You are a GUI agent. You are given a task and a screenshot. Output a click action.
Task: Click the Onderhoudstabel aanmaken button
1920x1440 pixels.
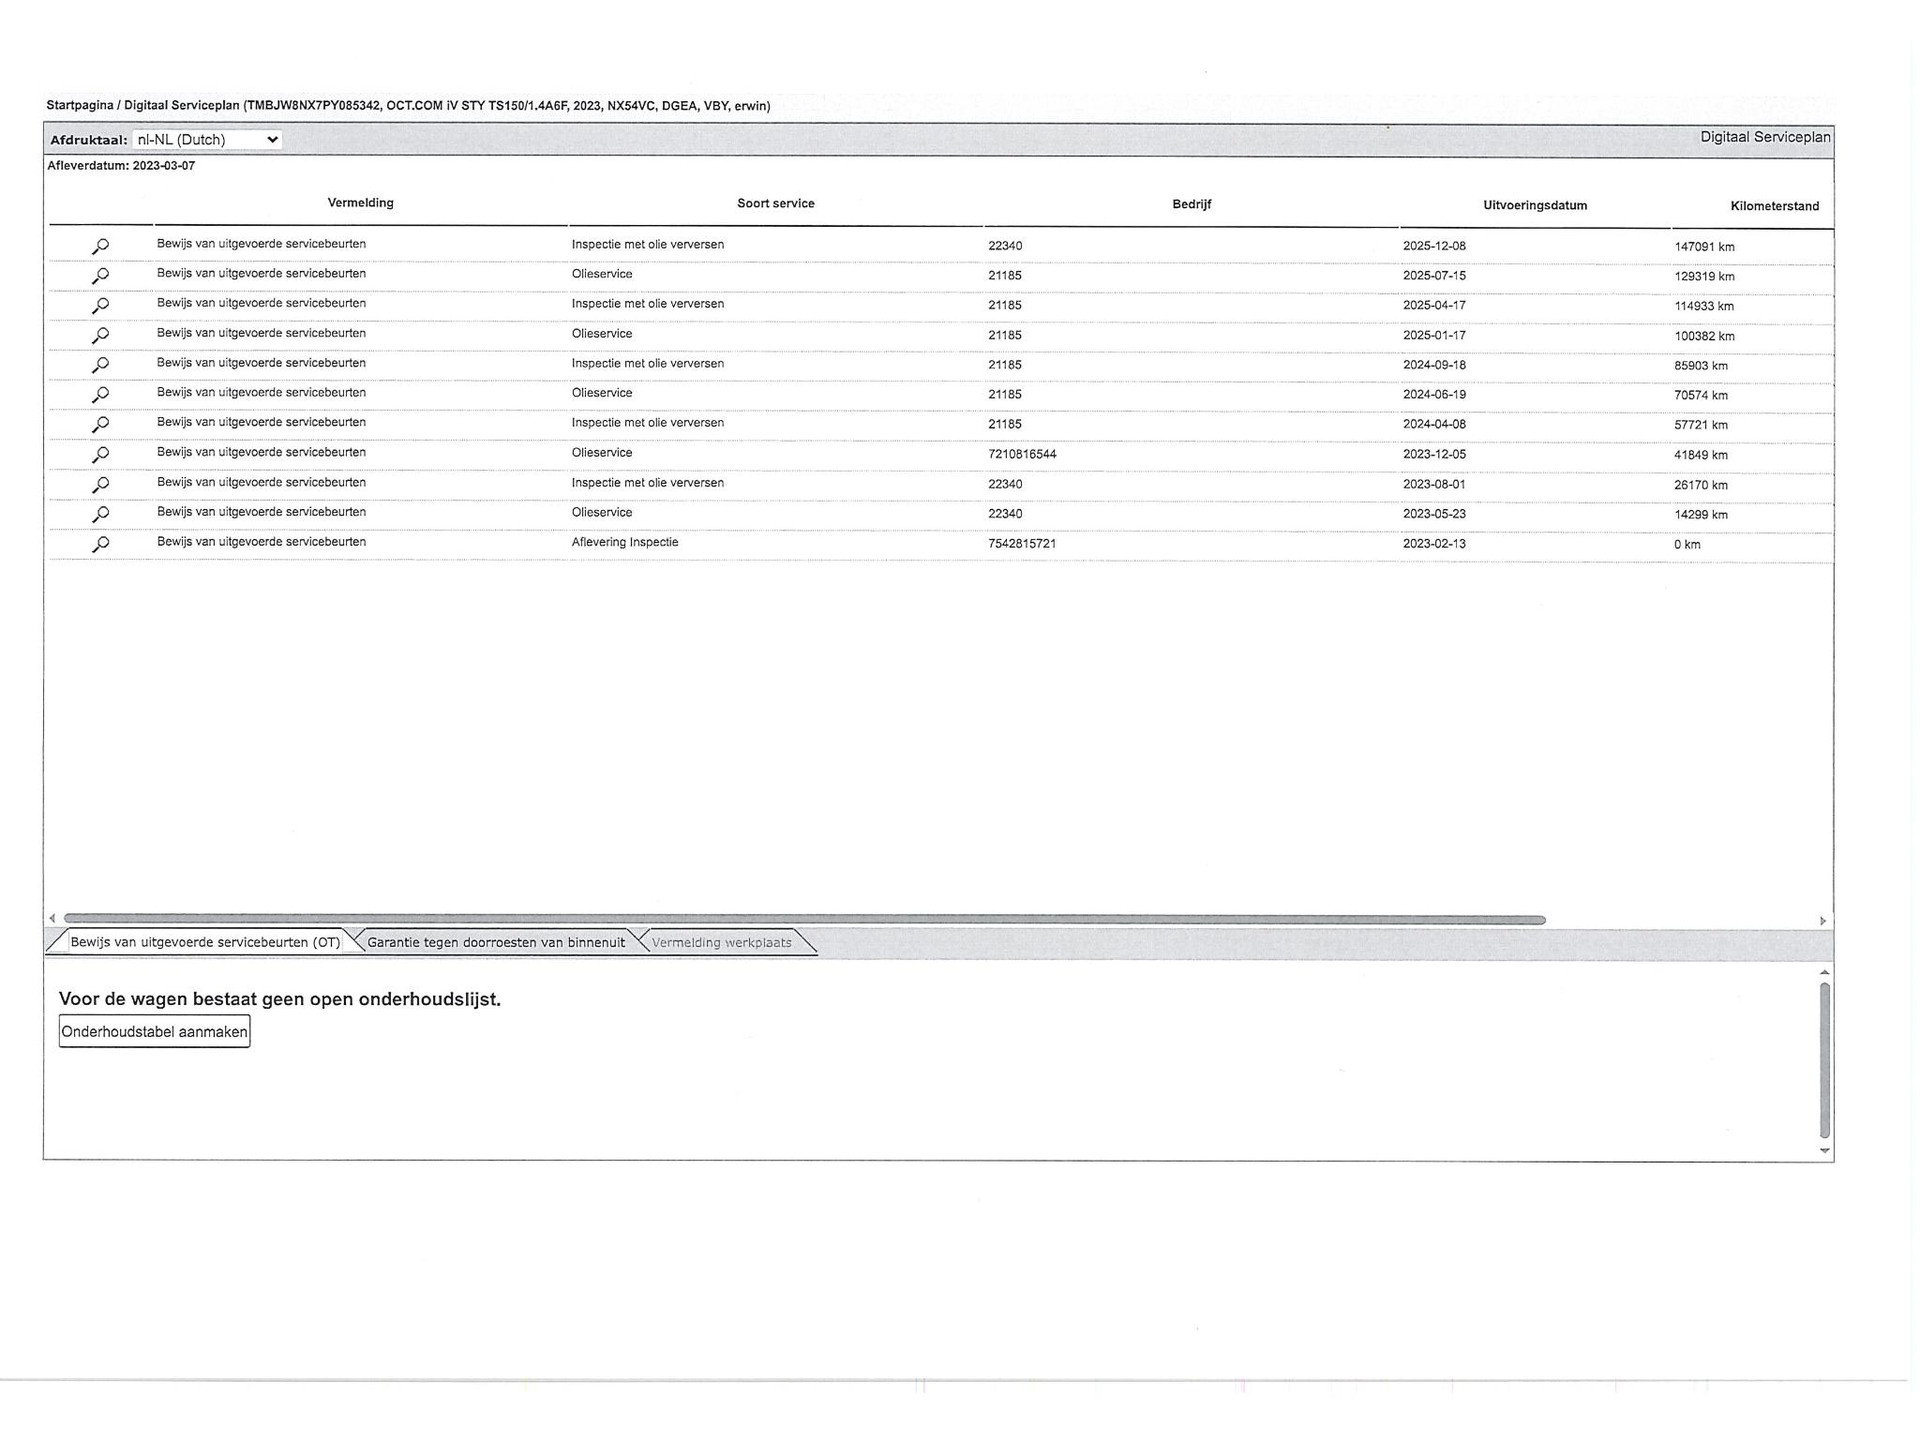[x=154, y=1031]
